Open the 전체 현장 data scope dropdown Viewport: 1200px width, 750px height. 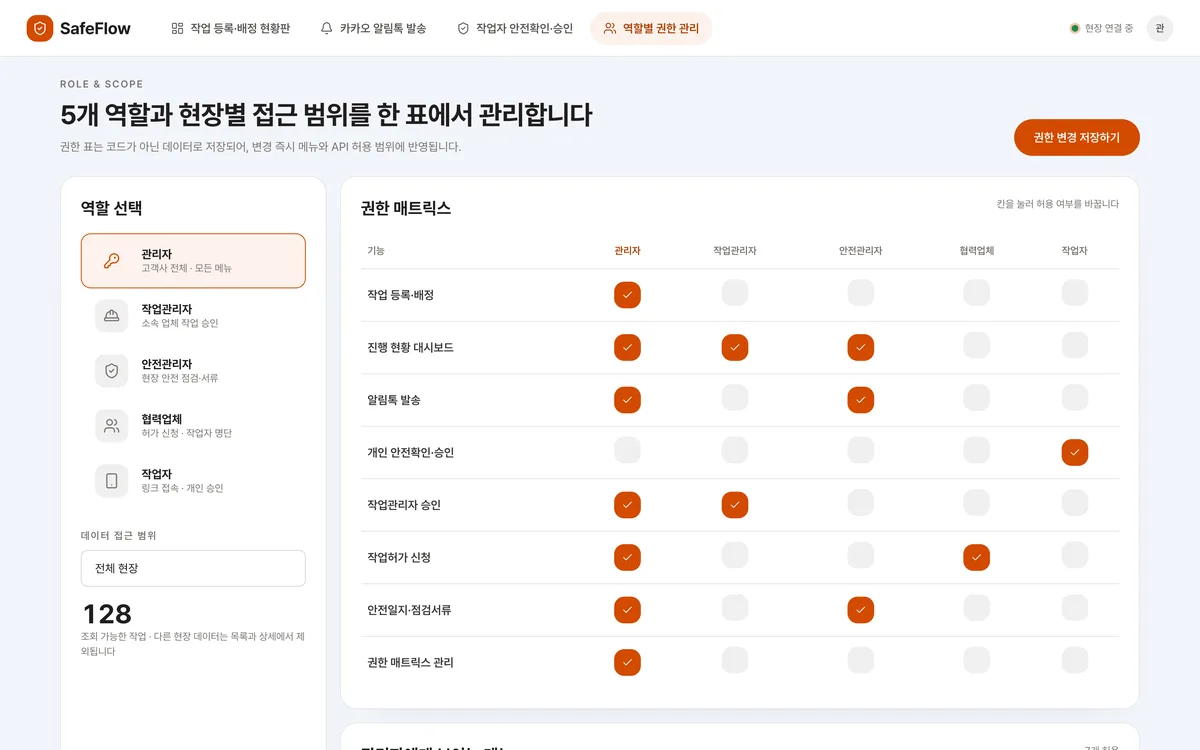pos(193,568)
